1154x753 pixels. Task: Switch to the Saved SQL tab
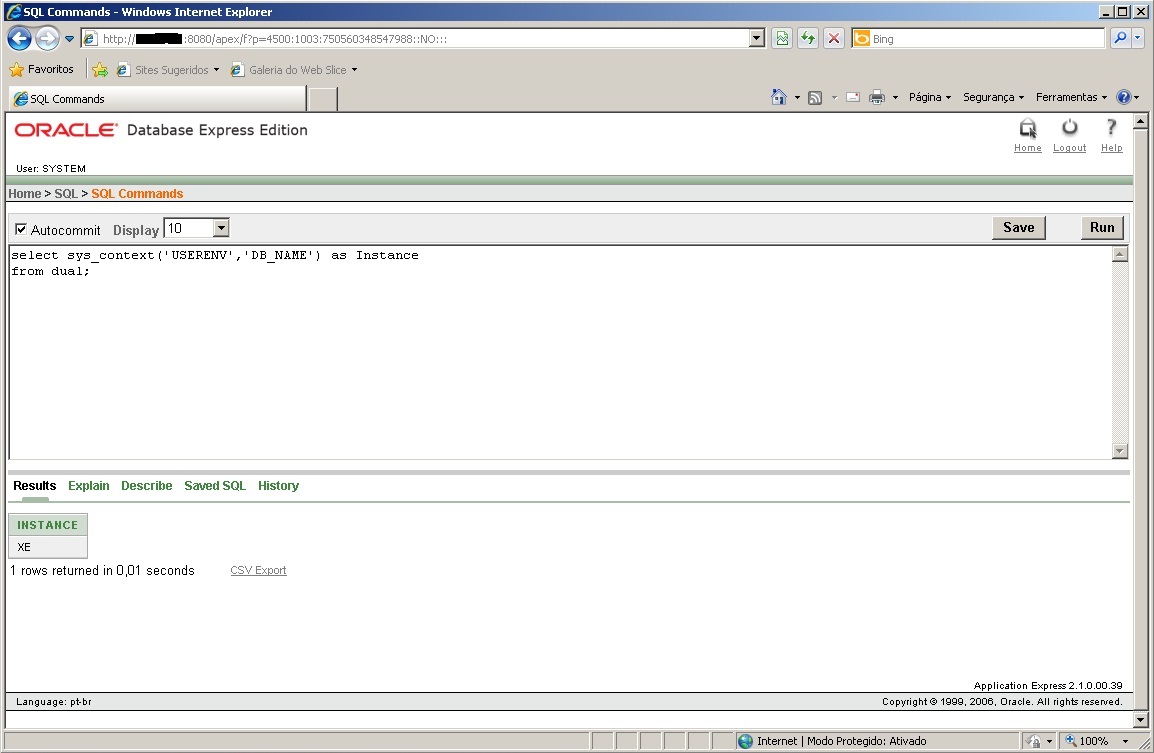[214, 486]
